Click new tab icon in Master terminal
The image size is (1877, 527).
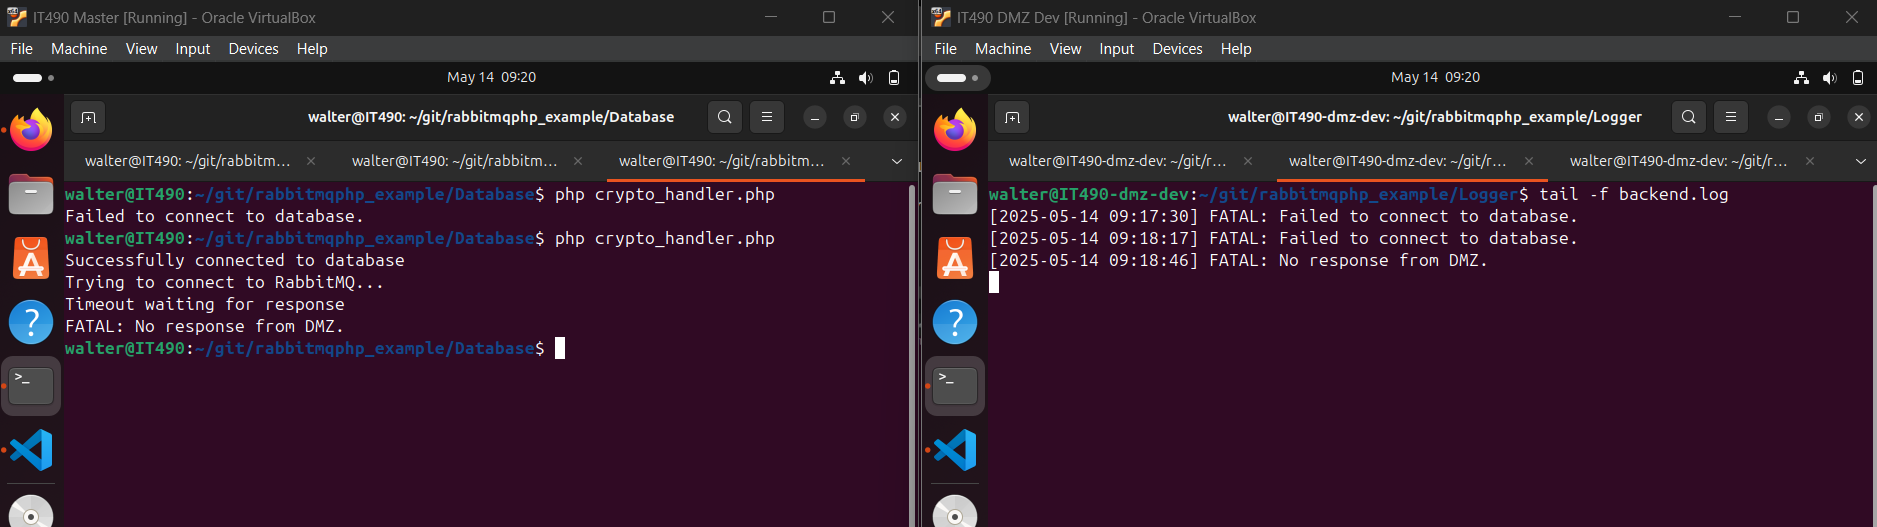[x=88, y=118]
